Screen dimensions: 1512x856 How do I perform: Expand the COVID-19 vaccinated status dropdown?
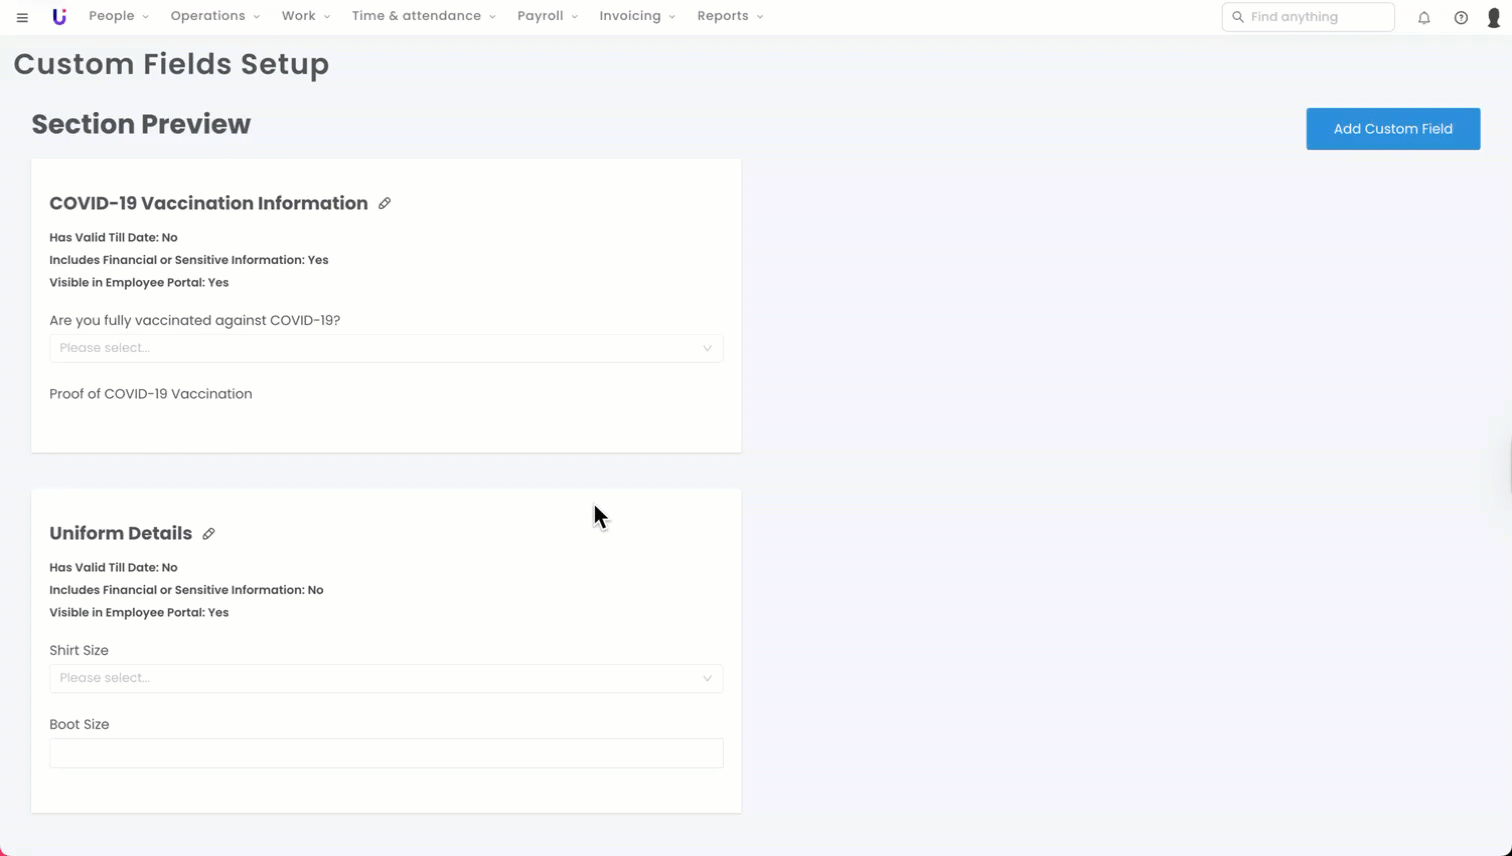coord(386,348)
